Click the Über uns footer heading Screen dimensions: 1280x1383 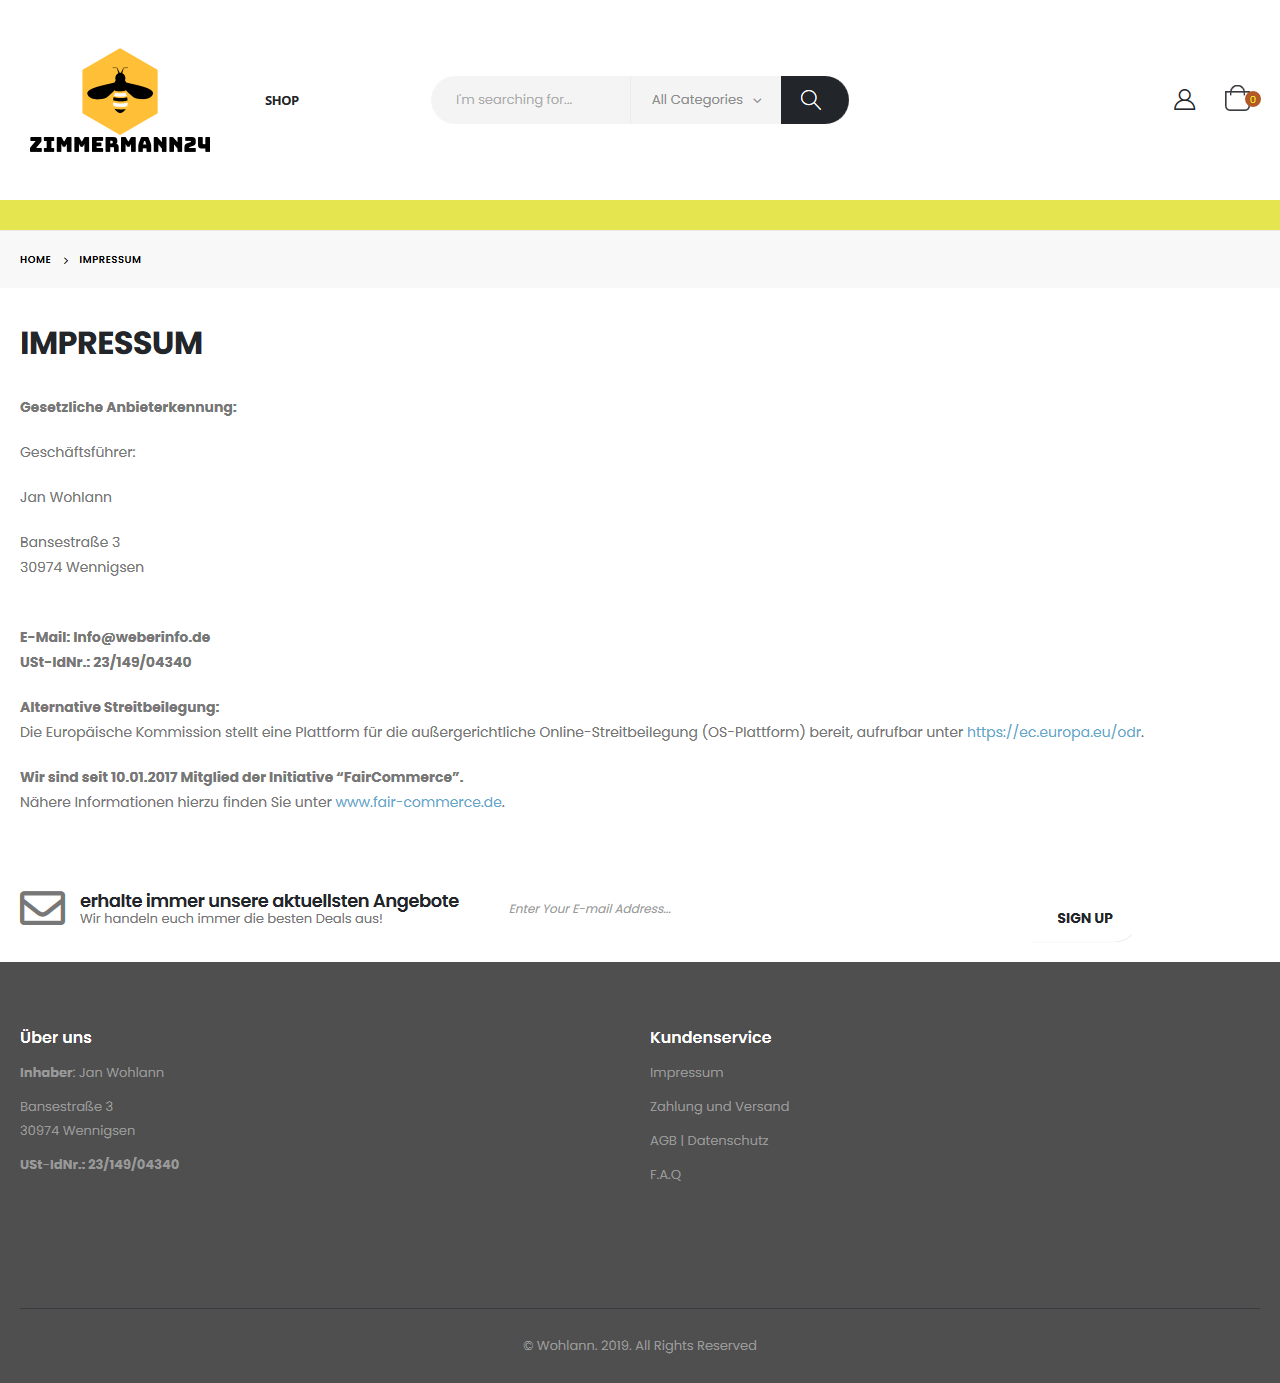[x=56, y=1037]
